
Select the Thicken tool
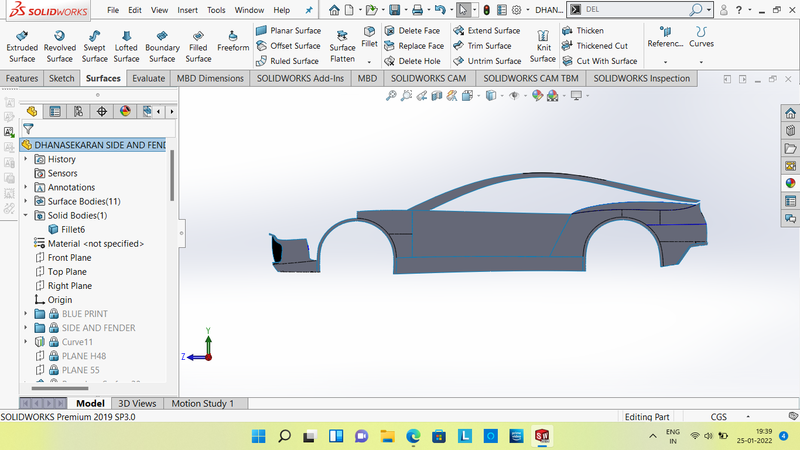(x=582, y=31)
